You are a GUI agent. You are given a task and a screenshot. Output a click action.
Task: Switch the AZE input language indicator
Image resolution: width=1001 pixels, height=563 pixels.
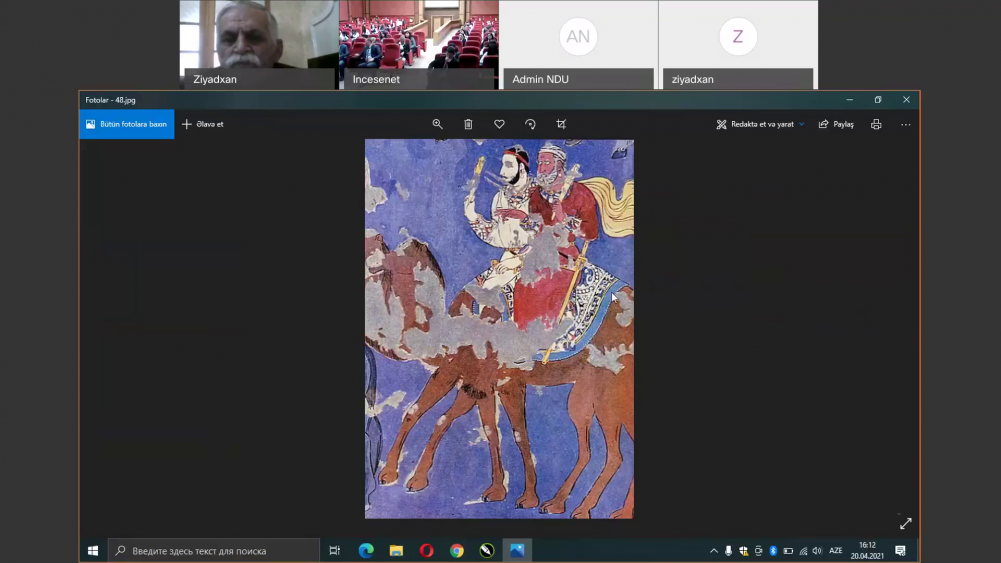(836, 551)
